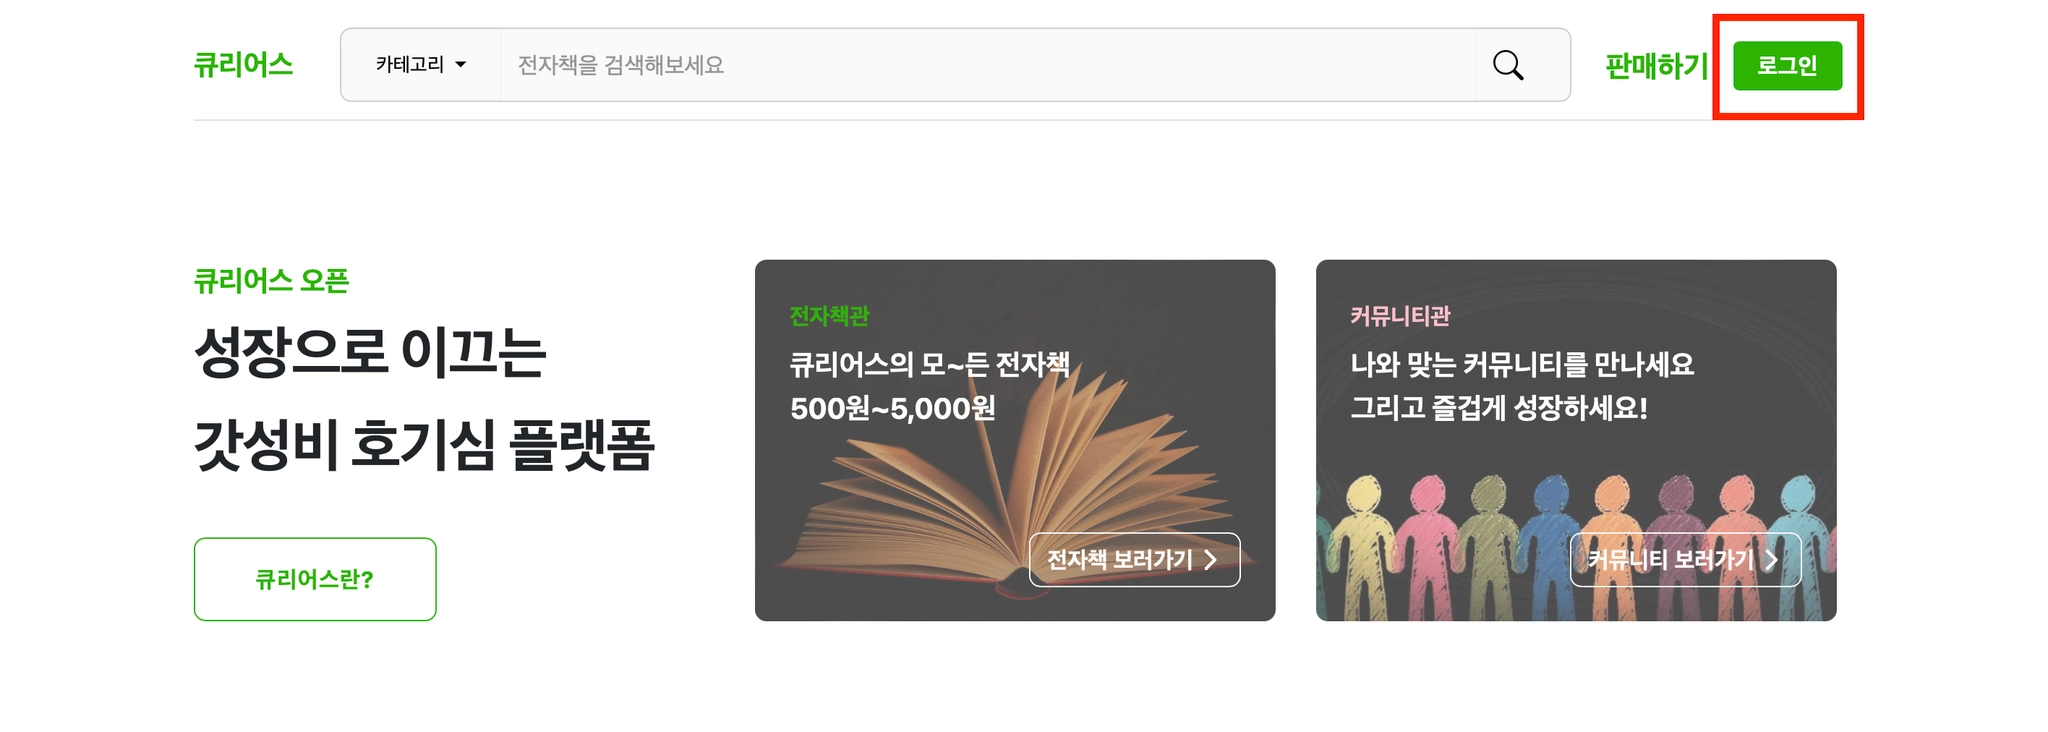The image size is (2048, 732).
Task: Click the 커뮤니티 보러가기 button
Action: pos(1685,560)
